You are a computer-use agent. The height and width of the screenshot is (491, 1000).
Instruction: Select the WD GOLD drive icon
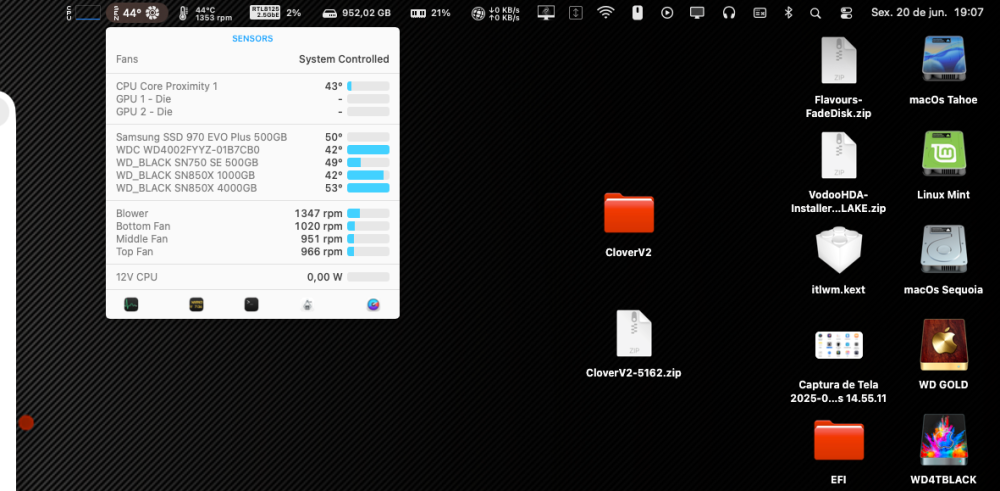(944, 344)
